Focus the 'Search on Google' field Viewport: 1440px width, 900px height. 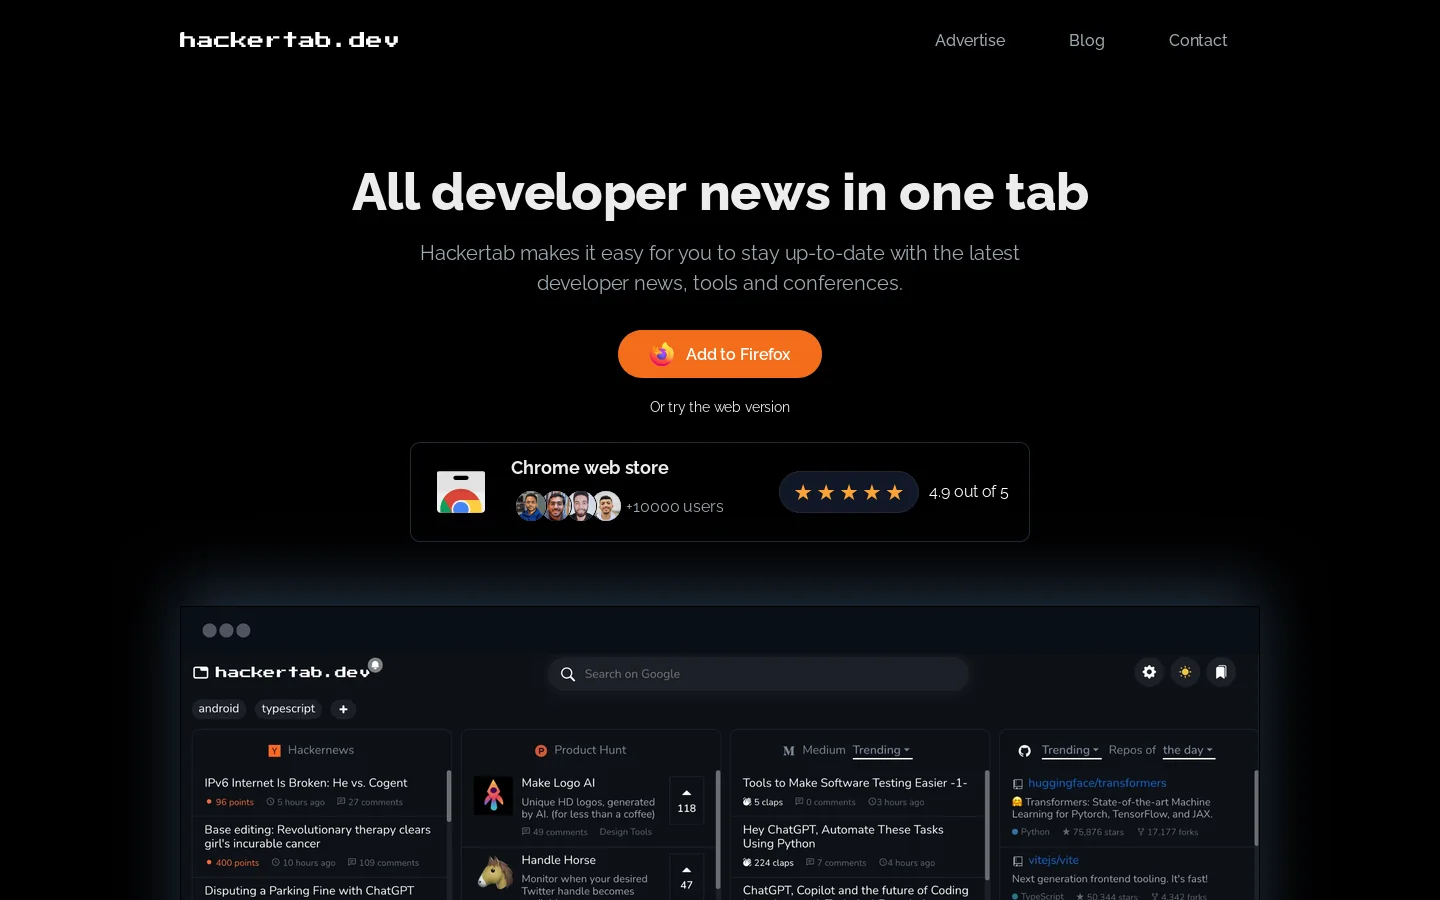758,674
